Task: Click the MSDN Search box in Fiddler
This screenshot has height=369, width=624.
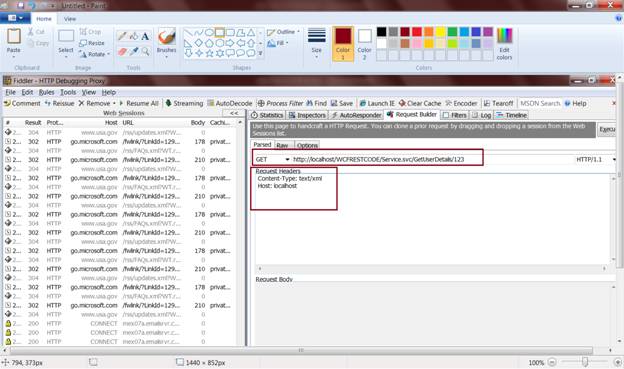Action: tap(540, 103)
